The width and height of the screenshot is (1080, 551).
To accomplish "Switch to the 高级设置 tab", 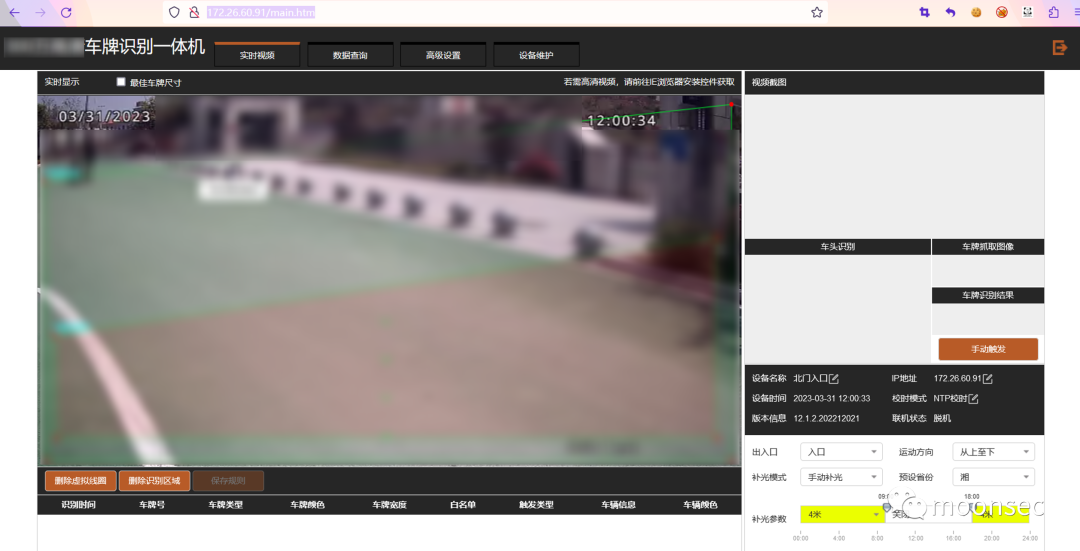I will pyautogui.click(x=443, y=54).
